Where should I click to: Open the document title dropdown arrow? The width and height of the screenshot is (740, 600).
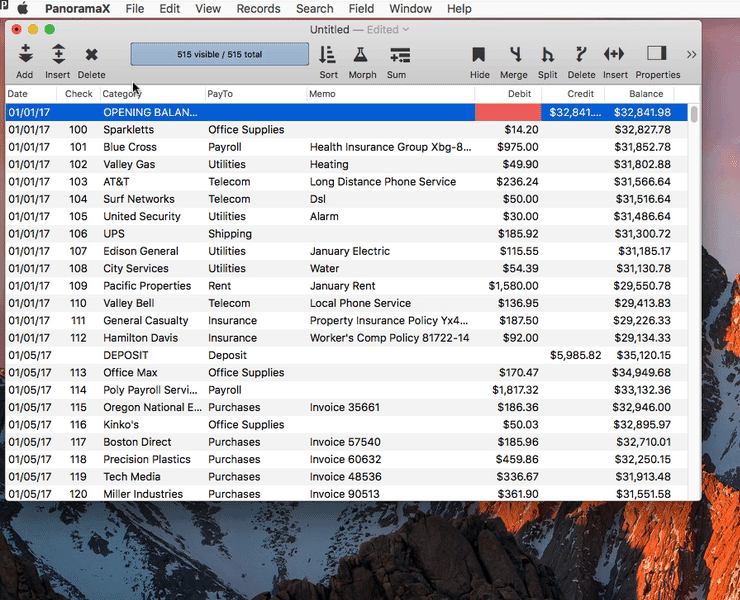click(x=405, y=29)
